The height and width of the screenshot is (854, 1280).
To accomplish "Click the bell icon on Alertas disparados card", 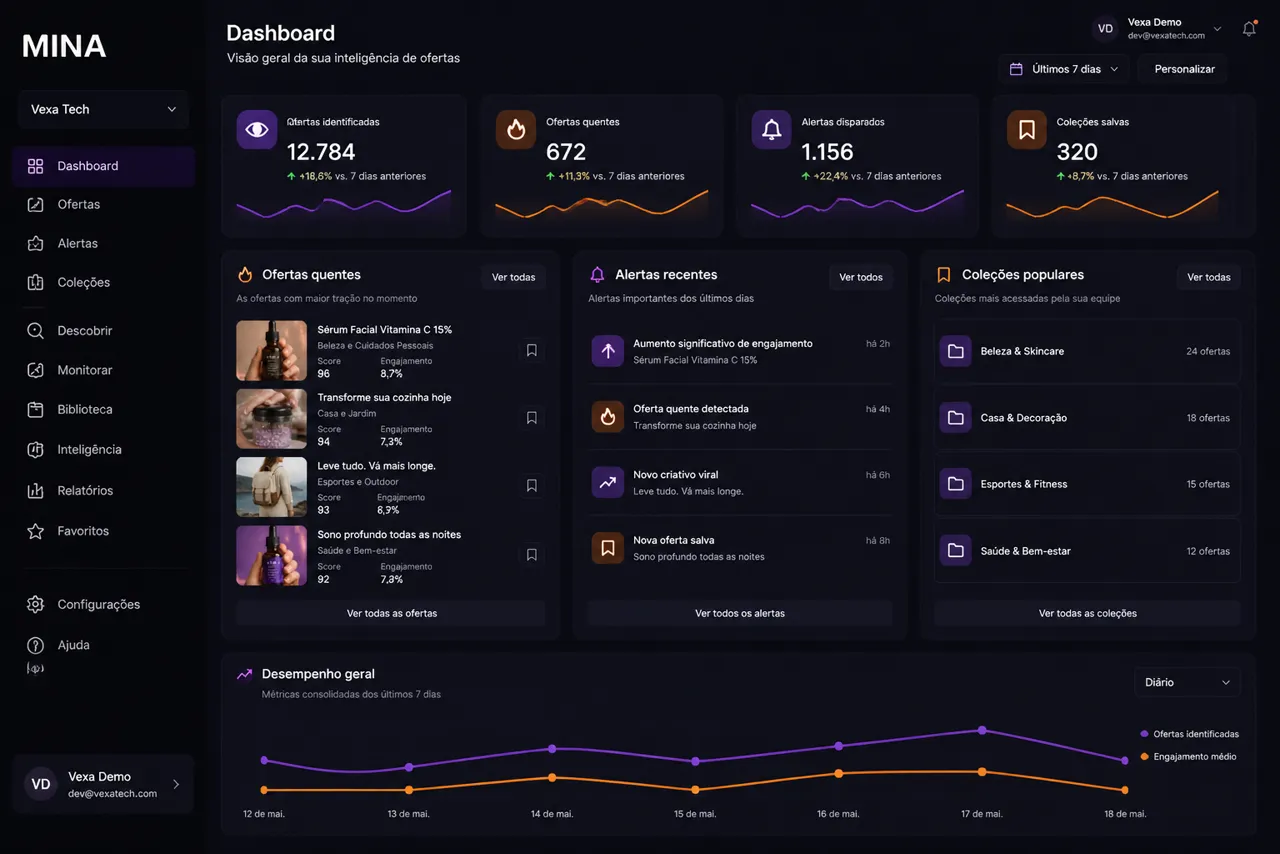I will tap(771, 130).
